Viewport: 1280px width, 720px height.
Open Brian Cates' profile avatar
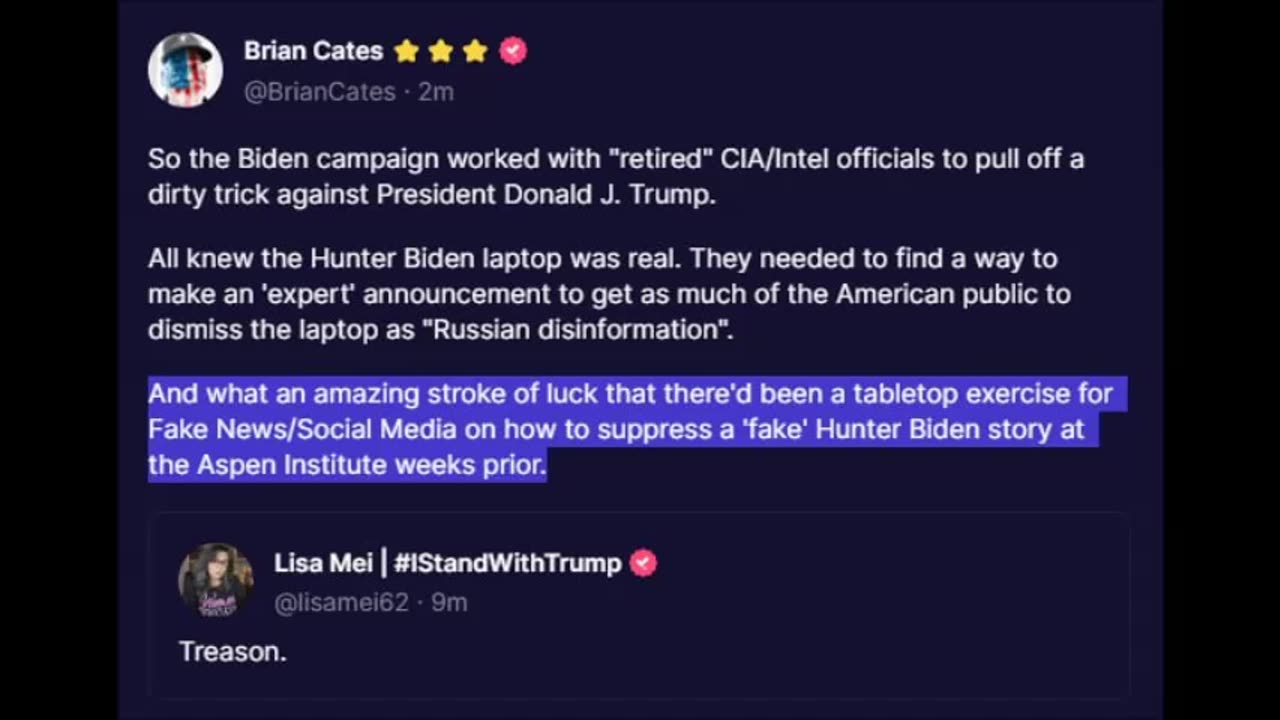click(185, 70)
